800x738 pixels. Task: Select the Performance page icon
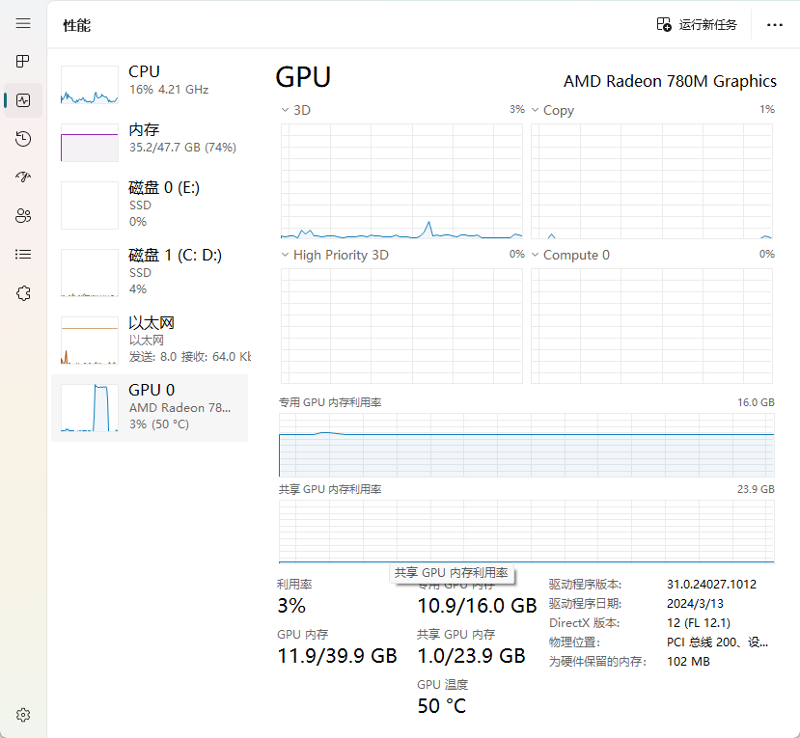pos(23,100)
